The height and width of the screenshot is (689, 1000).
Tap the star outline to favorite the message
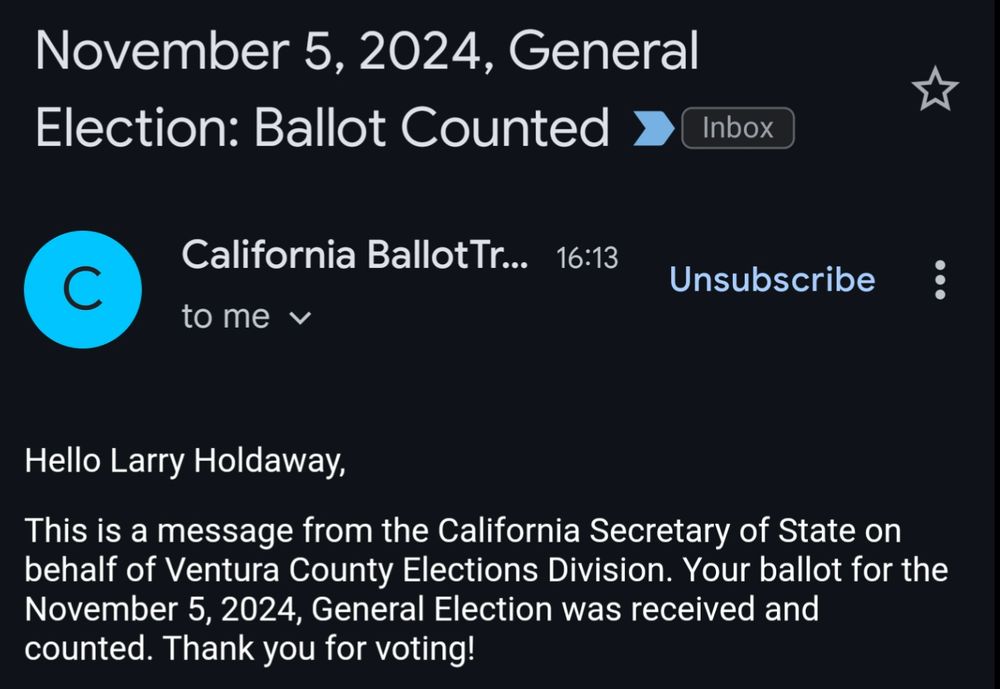tap(936, 90)
